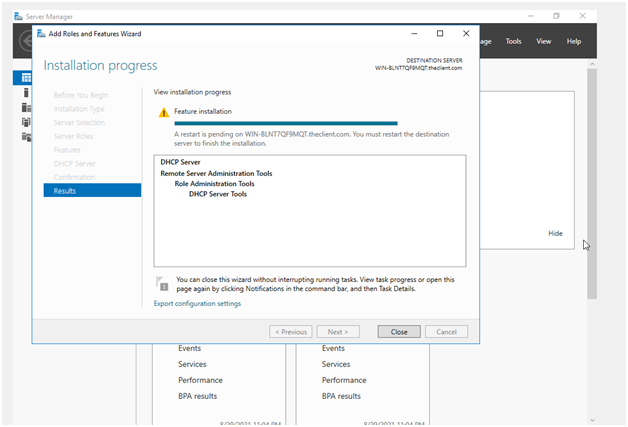Select the Server Roles wizard step
Viewport: 628px width, 427px height.
[73, 136]
